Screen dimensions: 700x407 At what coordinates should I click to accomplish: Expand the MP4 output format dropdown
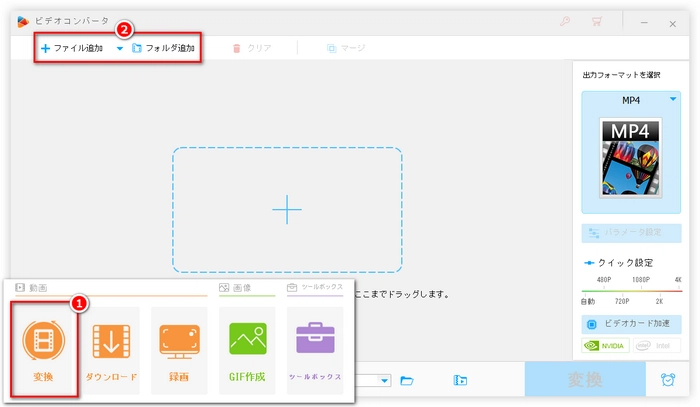click(x=674, y=99)
